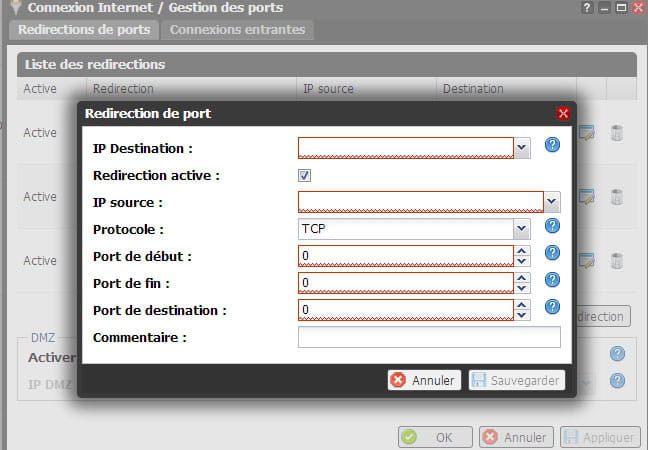
Task: Edit the second Active redirection row
Action: click(586, 197)
